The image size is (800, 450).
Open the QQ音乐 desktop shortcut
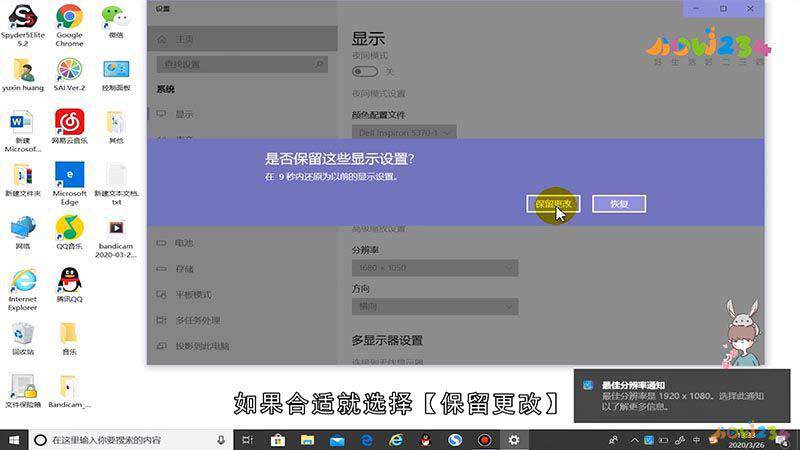pyautogui.click(x=69, y=233)
